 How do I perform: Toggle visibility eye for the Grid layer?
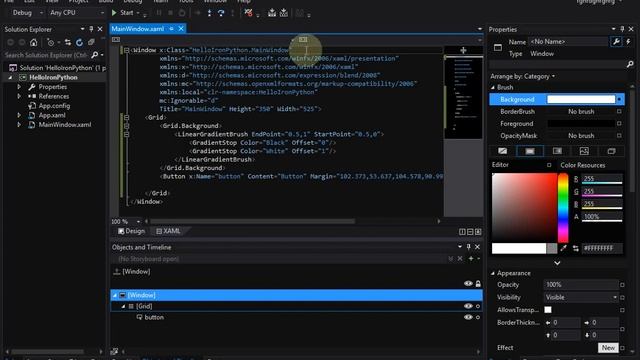[x=468, y=306]
